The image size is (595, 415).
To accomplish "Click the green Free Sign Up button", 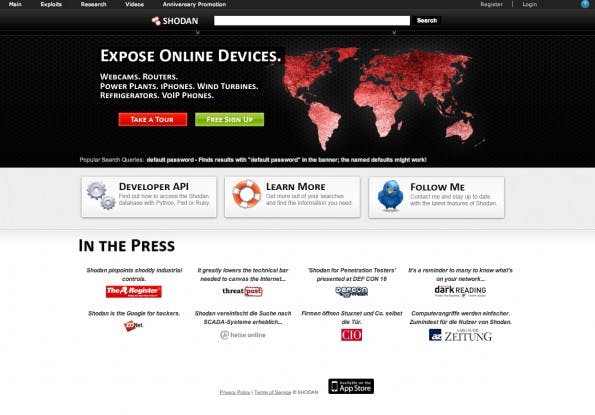I will [230, 119].
